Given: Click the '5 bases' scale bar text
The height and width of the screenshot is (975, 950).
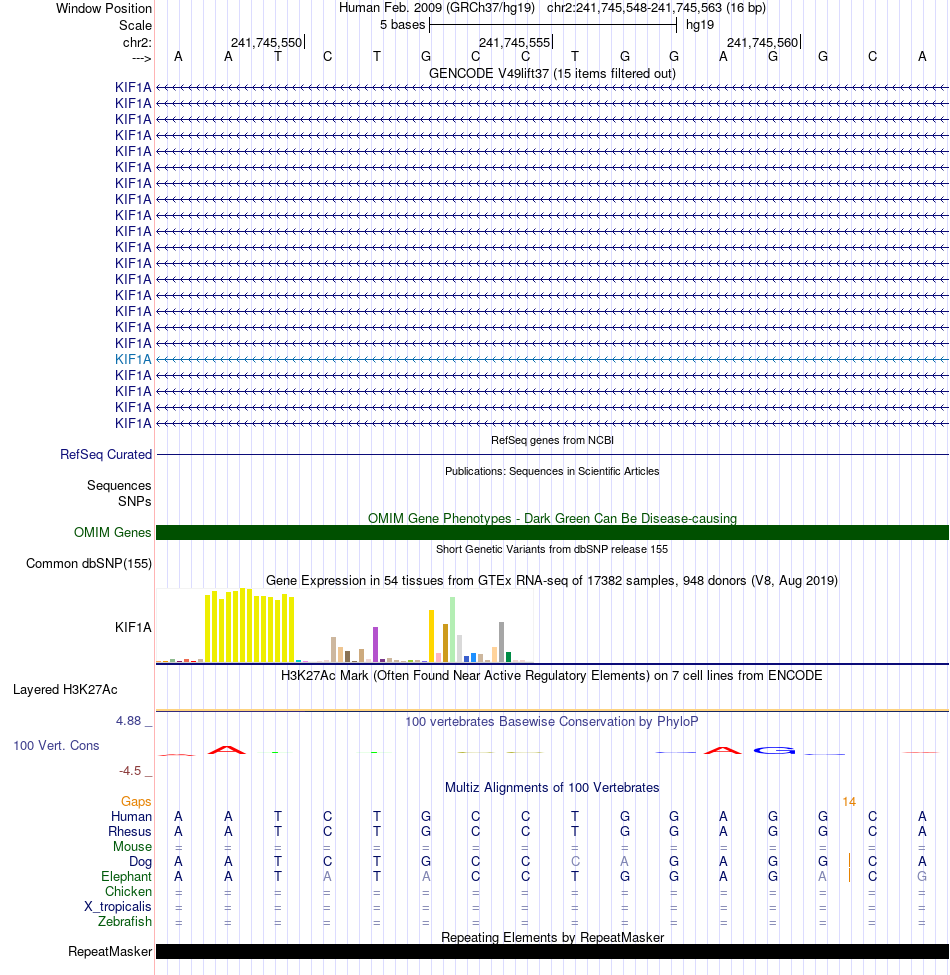Looking at the screenshot, I should pyautogui.click(x=402, y=25).
